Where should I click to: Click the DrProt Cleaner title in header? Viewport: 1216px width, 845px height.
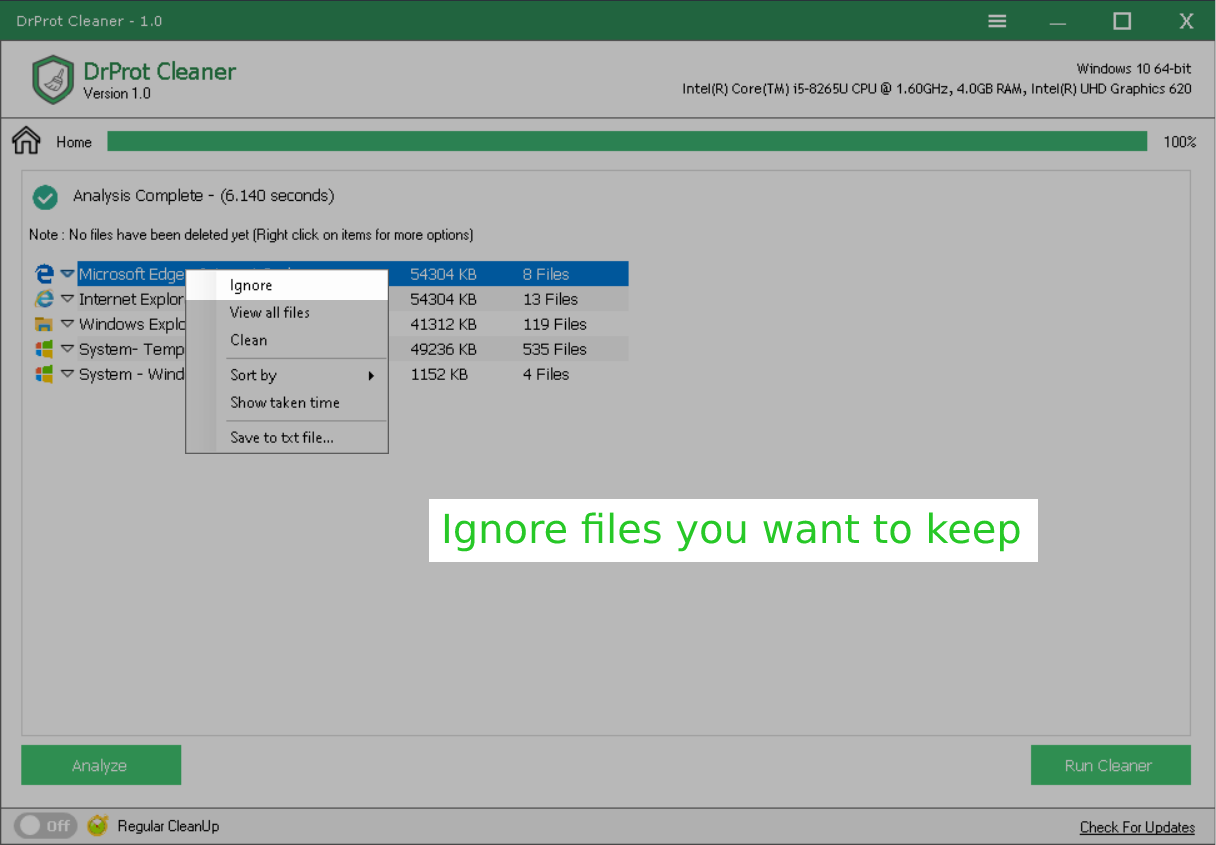pyautogui.click(x=160, y=71)
